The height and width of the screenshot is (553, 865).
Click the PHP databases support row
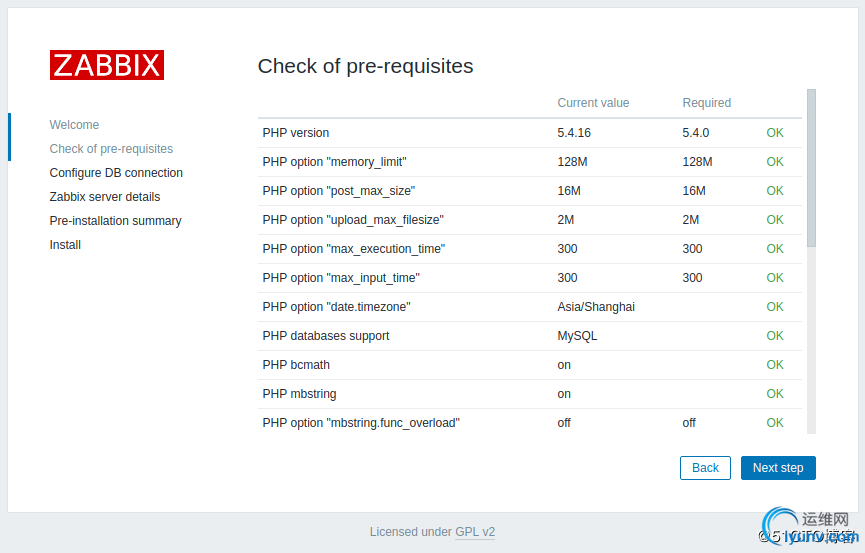tap(530, 336)
